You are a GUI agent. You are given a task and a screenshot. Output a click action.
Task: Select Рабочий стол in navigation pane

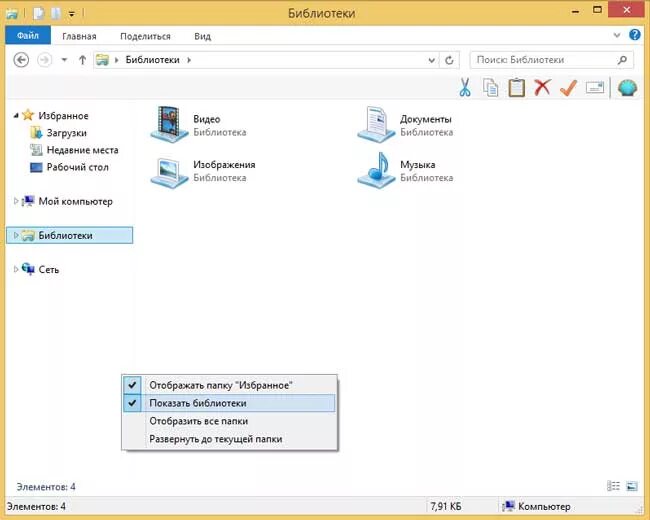(78, 167)
